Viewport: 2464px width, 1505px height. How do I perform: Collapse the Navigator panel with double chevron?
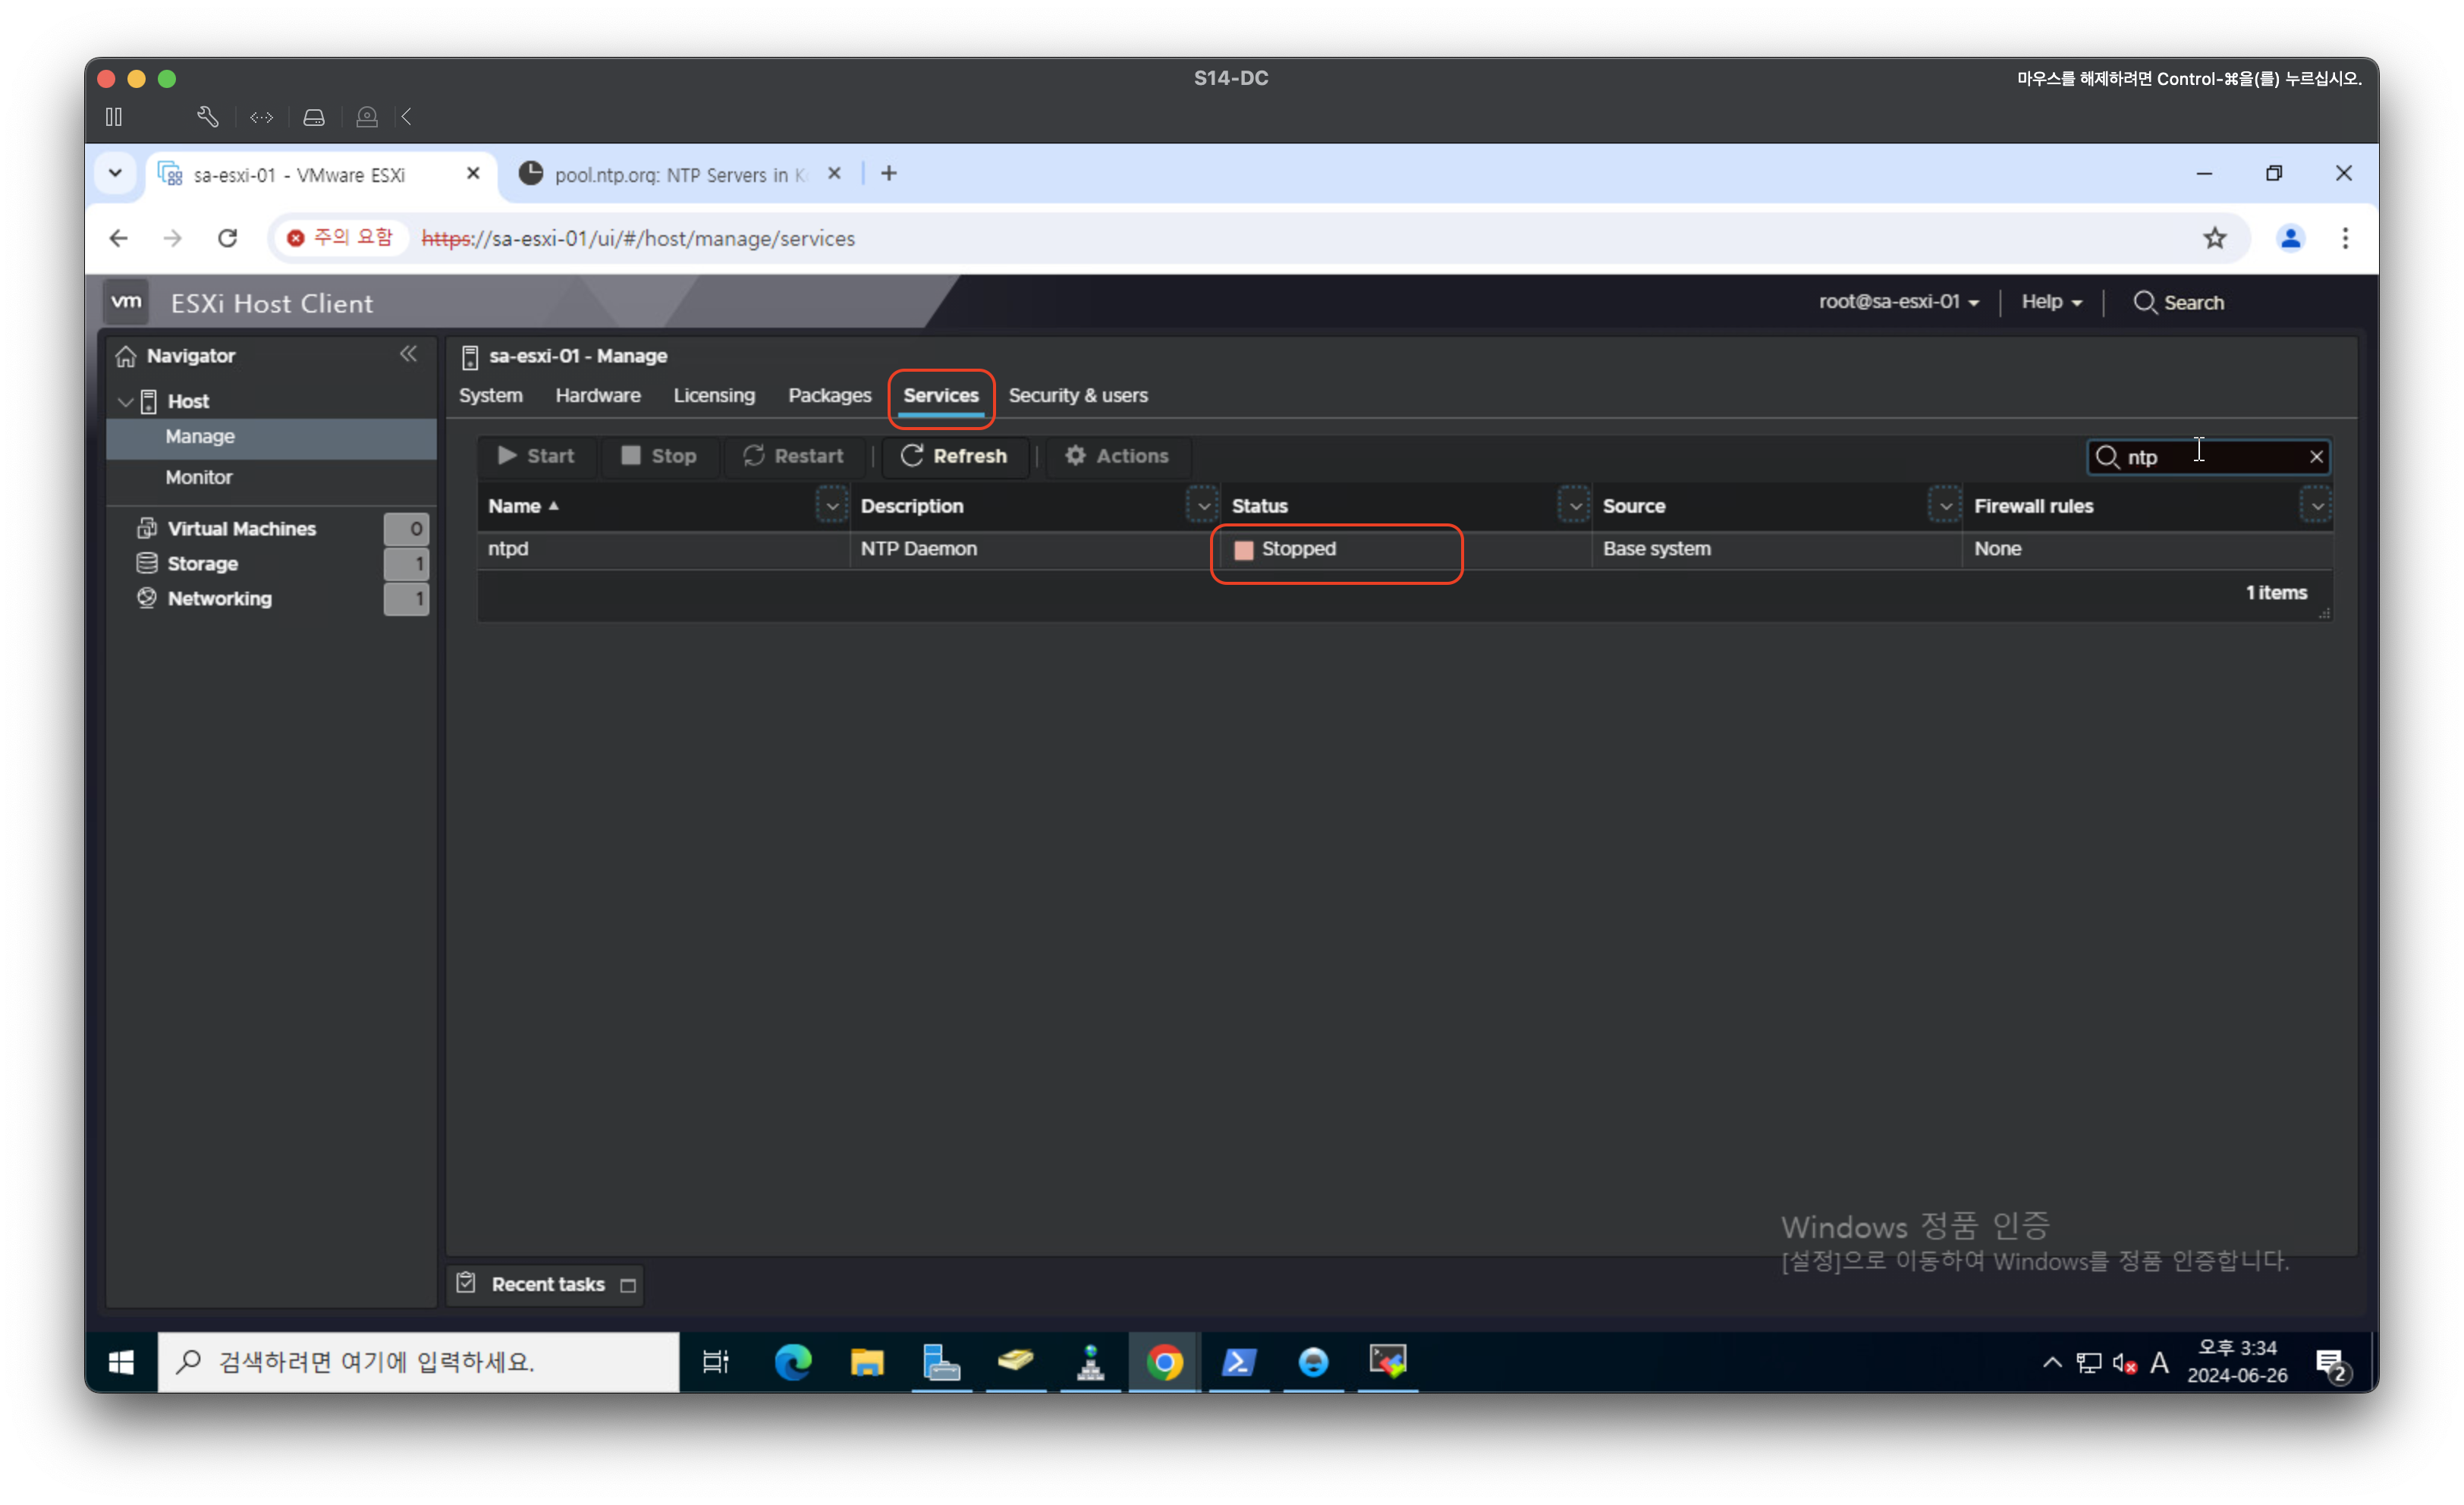coord(408,354)
